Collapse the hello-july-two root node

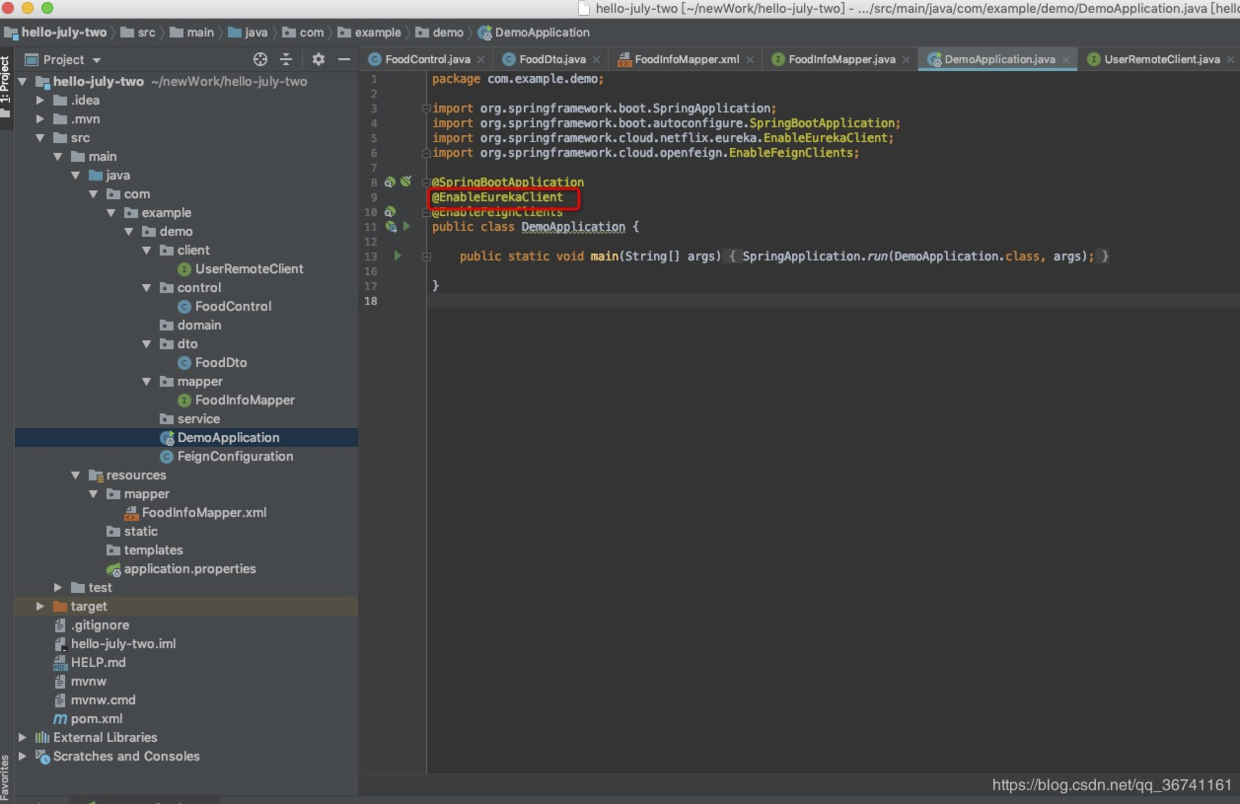(23, 81)
